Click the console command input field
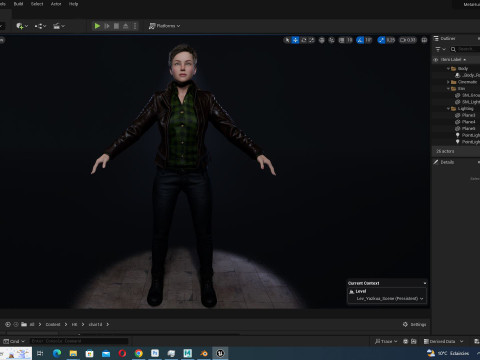The width and height of the screenshot is (480, 360). [79, 341]
